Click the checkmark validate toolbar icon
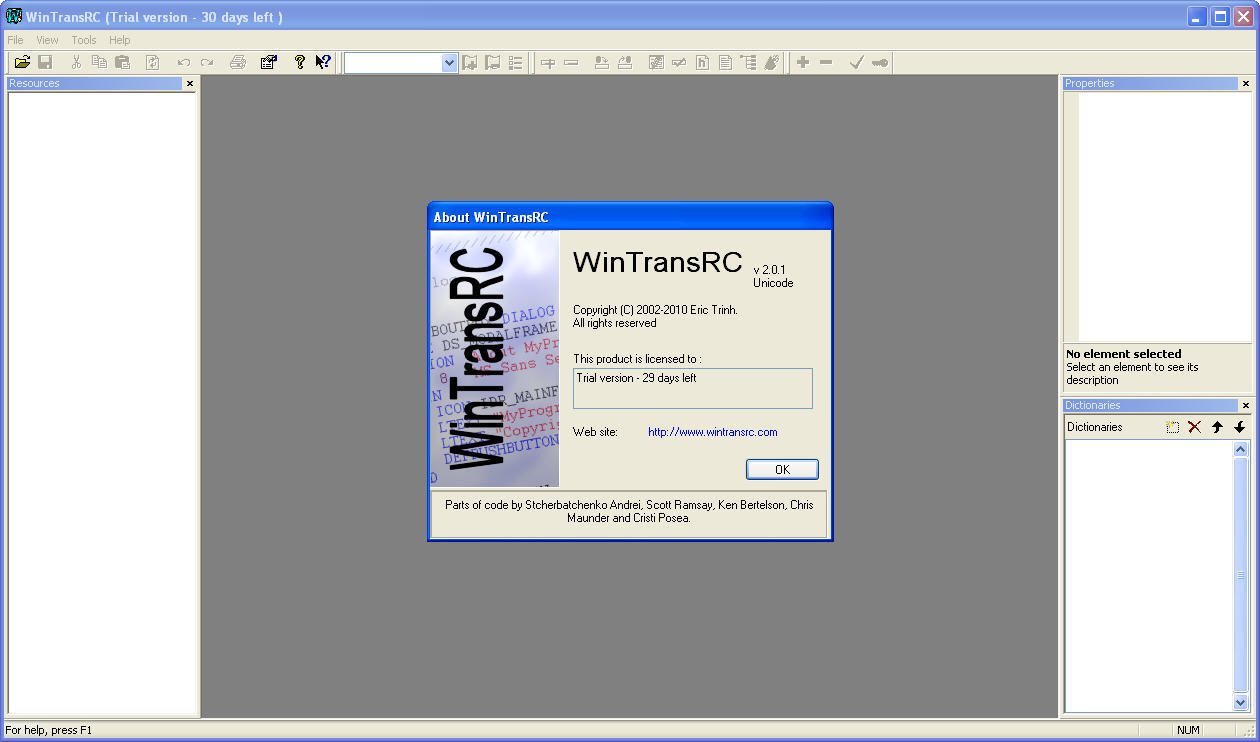Viewport: 1260px width, 742px height. (856, 63)
